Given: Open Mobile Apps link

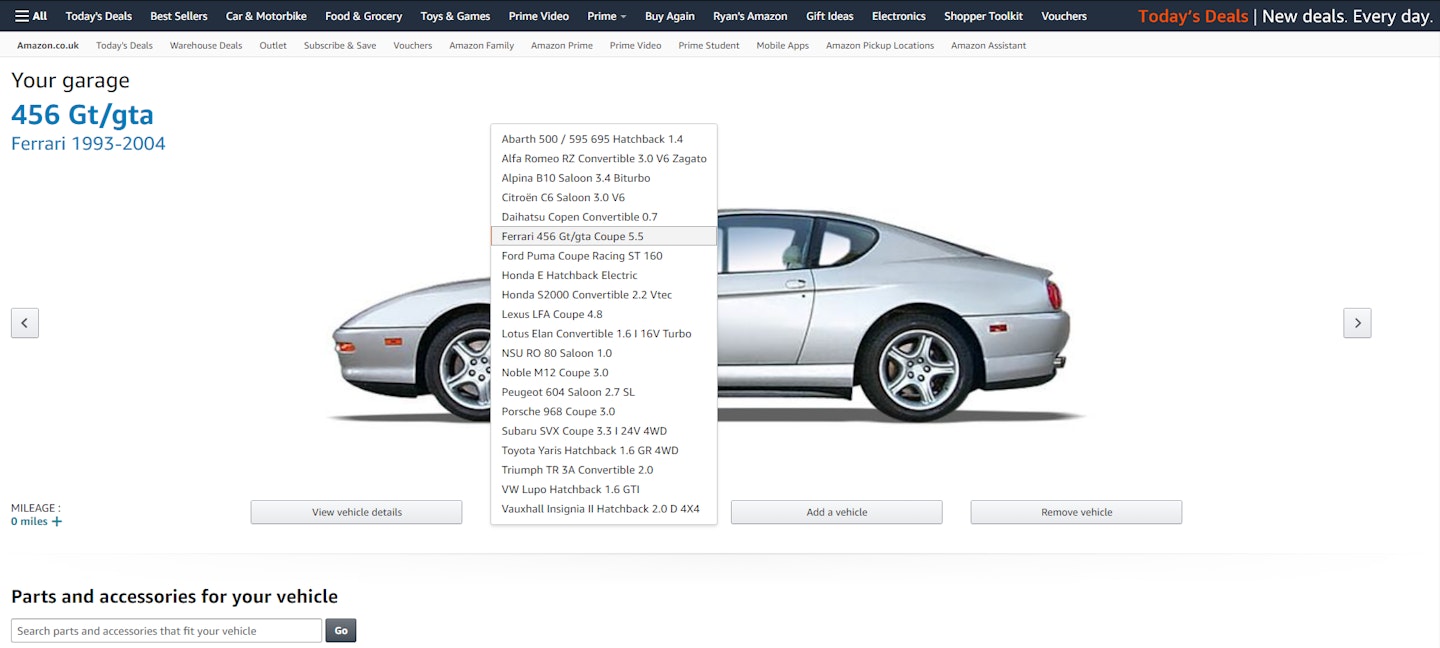Looking at the screenshot, I should (783, 45).
